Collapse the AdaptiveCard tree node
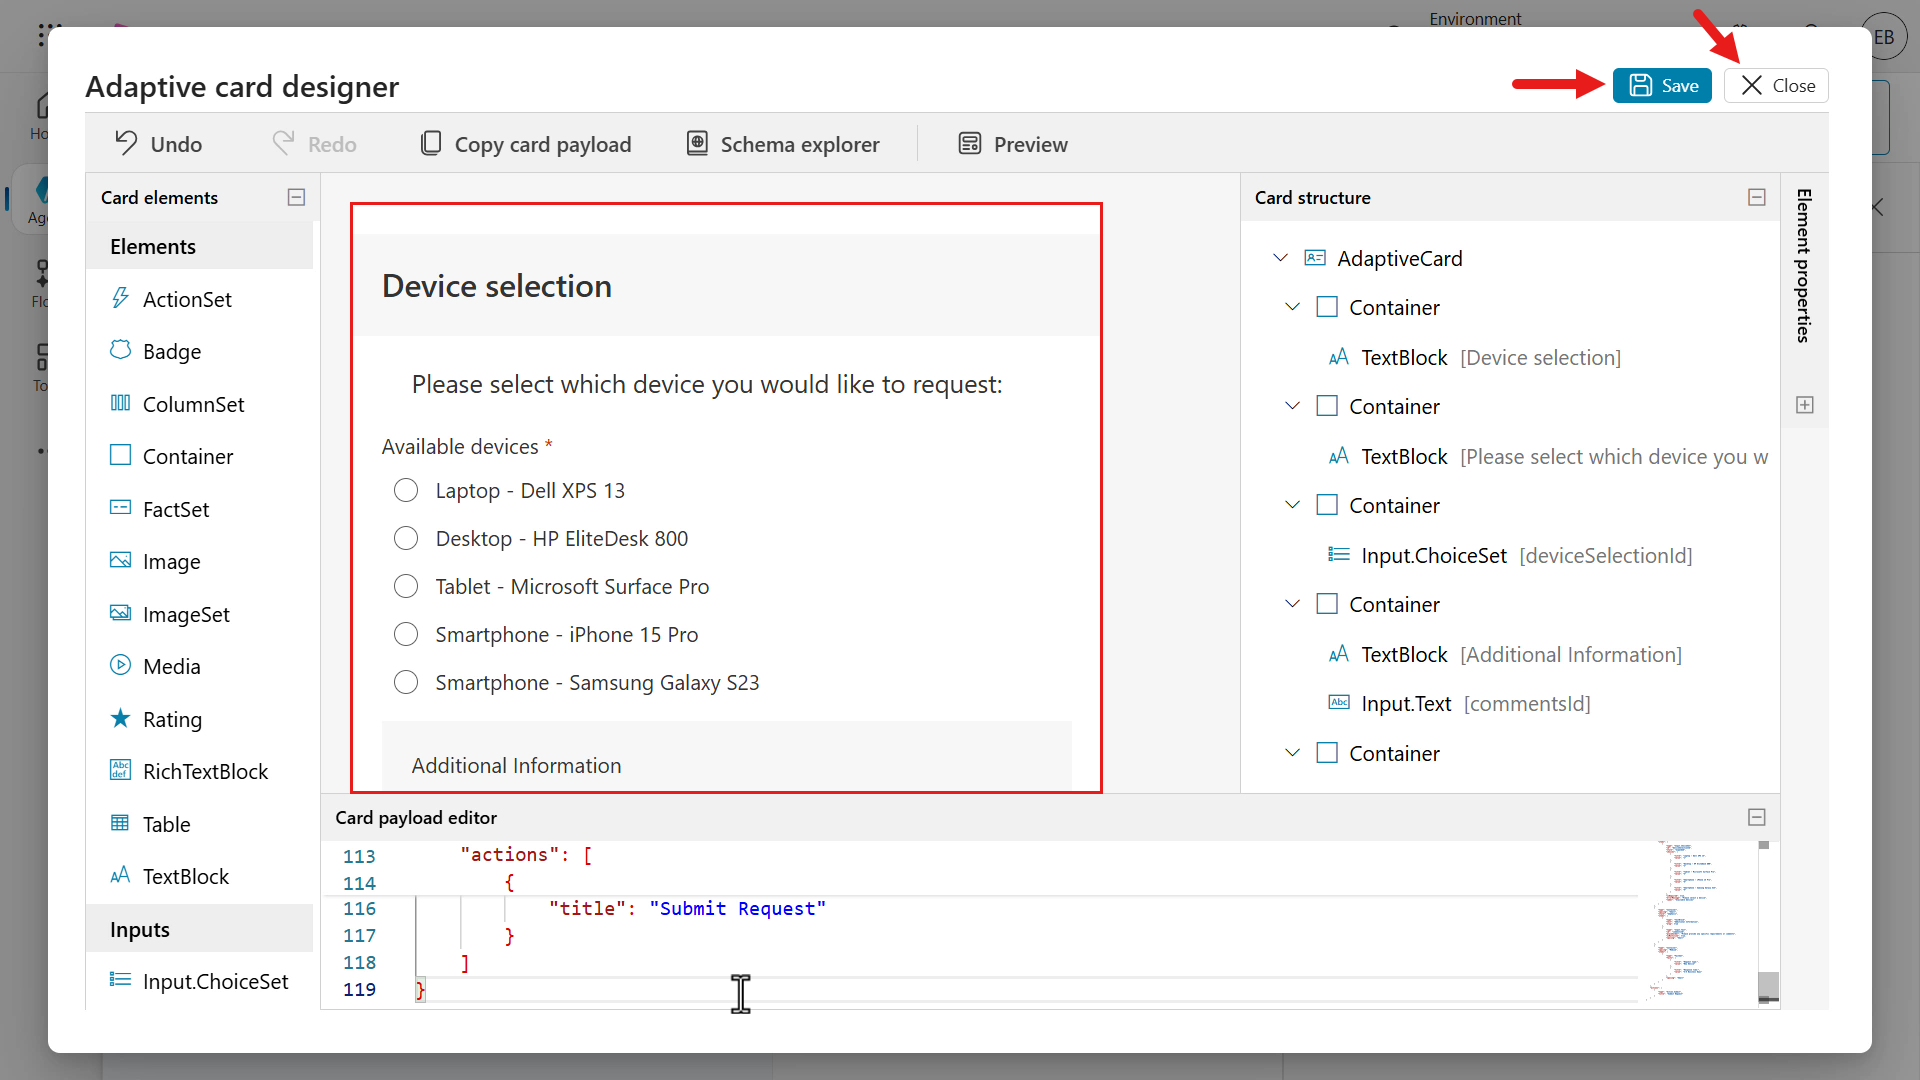The width and height of the screenshot is (1920, 1080). [1280, 258]
